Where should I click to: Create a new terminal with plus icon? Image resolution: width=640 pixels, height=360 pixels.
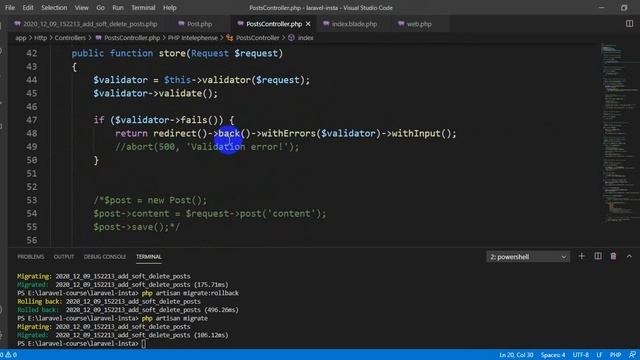[582, 256]
